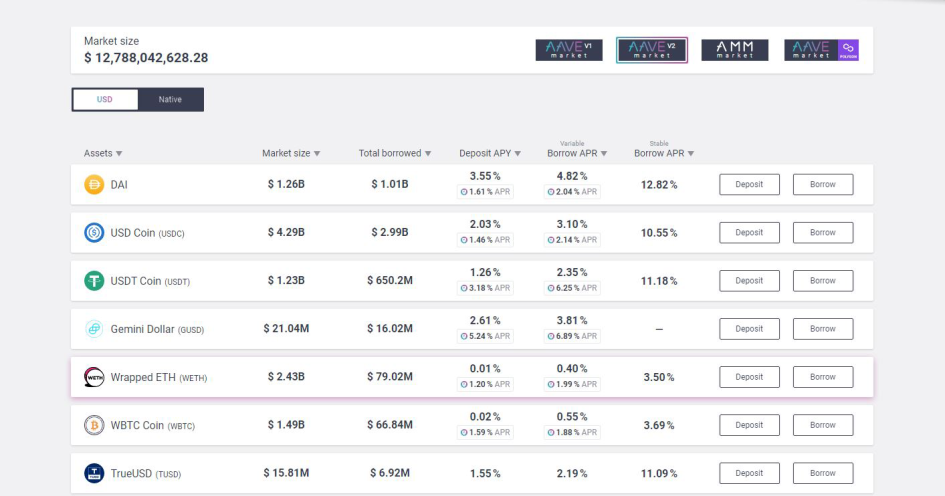This screenshot has height=496, width=945.
Task: Click the TrueUSD icon
Action: [94, 473]
